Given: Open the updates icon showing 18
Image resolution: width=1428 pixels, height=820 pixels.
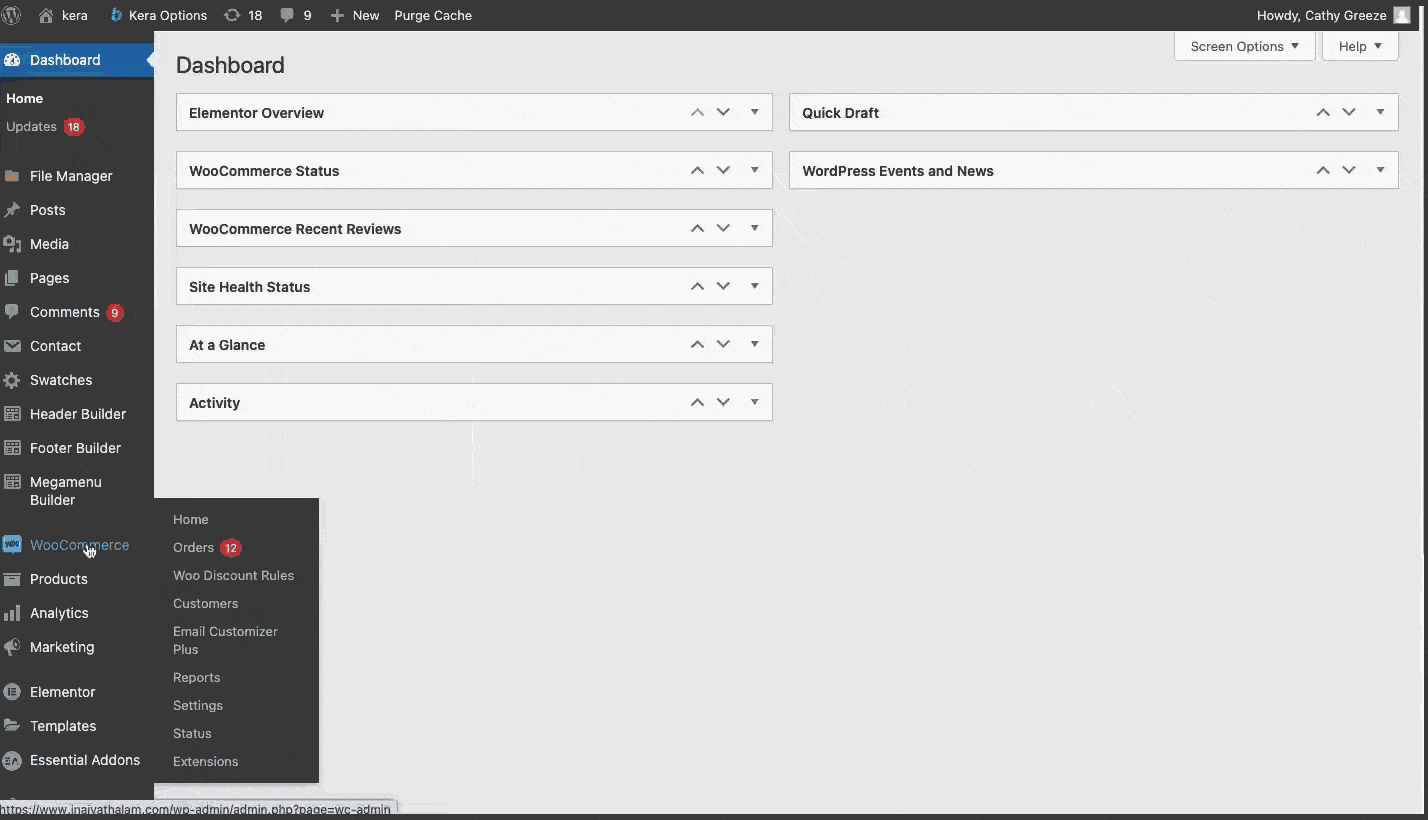Looking at the screenshot, I should (232, 15).
